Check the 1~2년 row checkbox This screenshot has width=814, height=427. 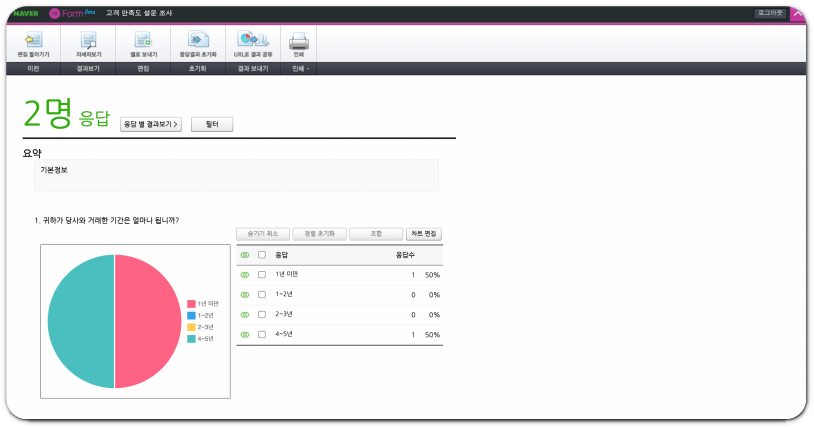(262, 295)
